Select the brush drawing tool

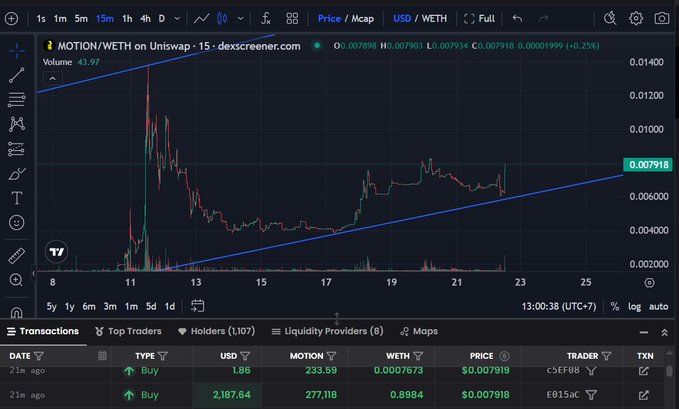17,174
